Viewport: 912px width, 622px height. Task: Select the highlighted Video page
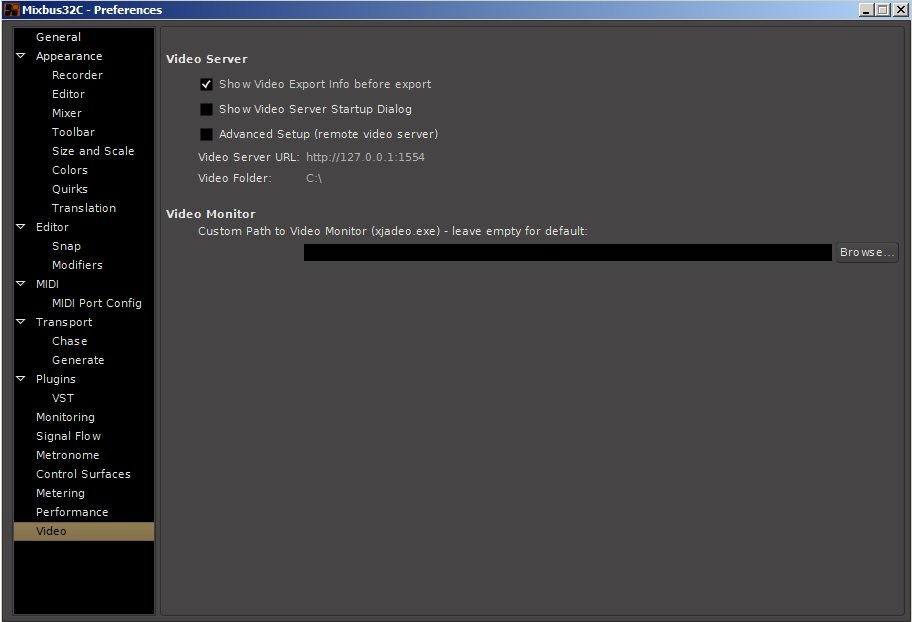pos(84,531)
